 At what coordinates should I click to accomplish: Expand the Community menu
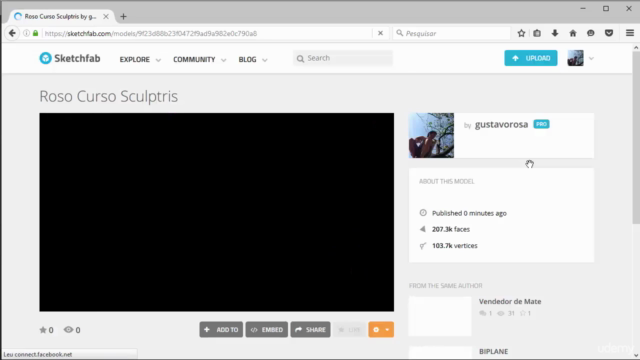200,60
